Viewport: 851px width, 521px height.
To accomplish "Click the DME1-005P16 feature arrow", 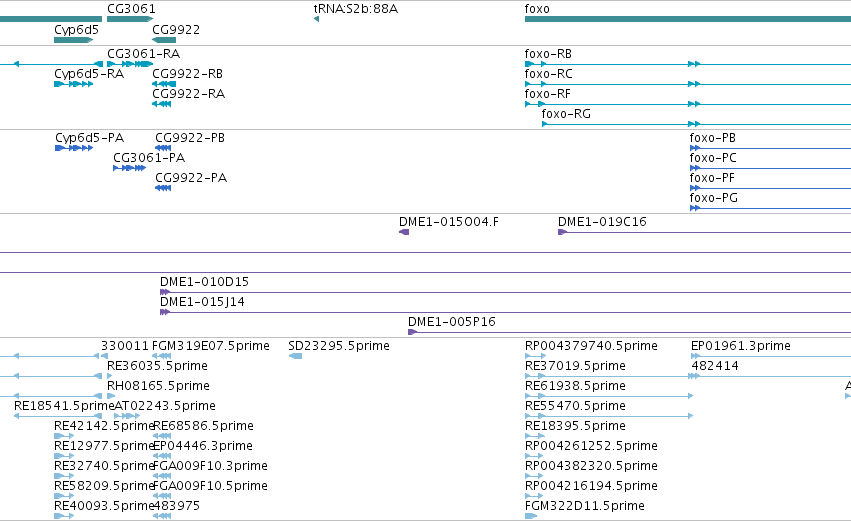I will pos(412,332).
